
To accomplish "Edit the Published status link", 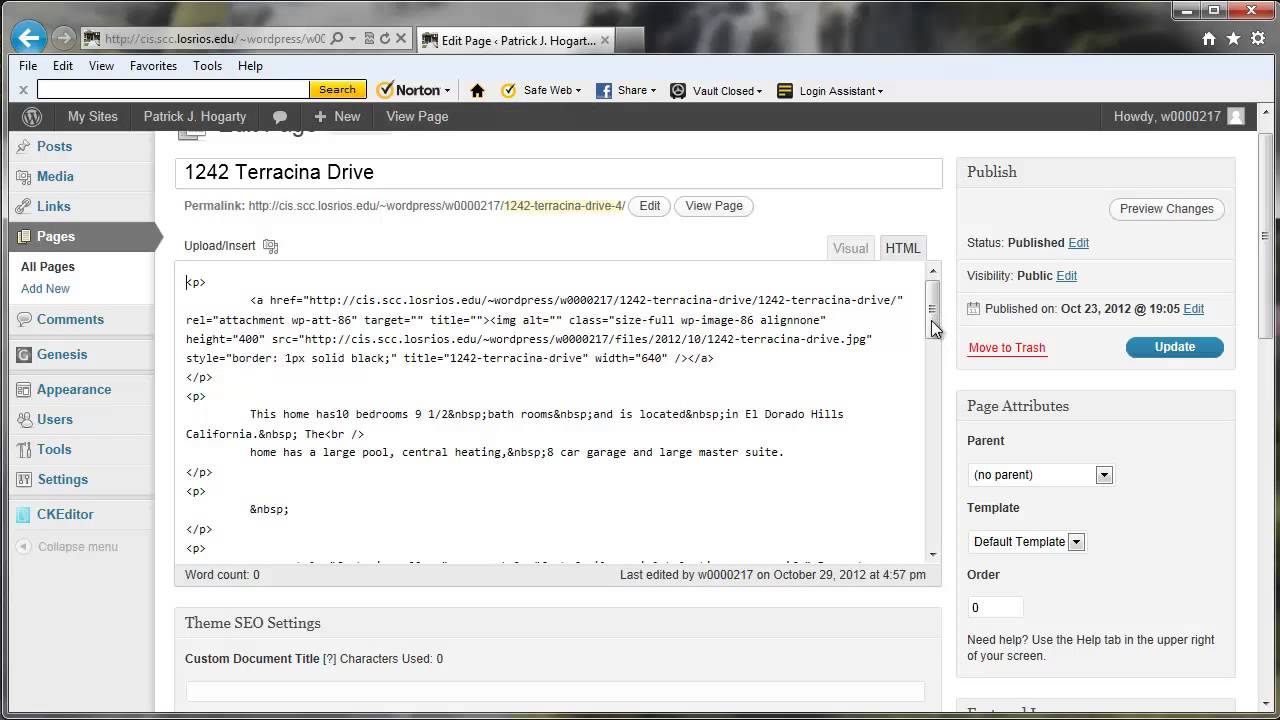I will tap(1078, 243).
